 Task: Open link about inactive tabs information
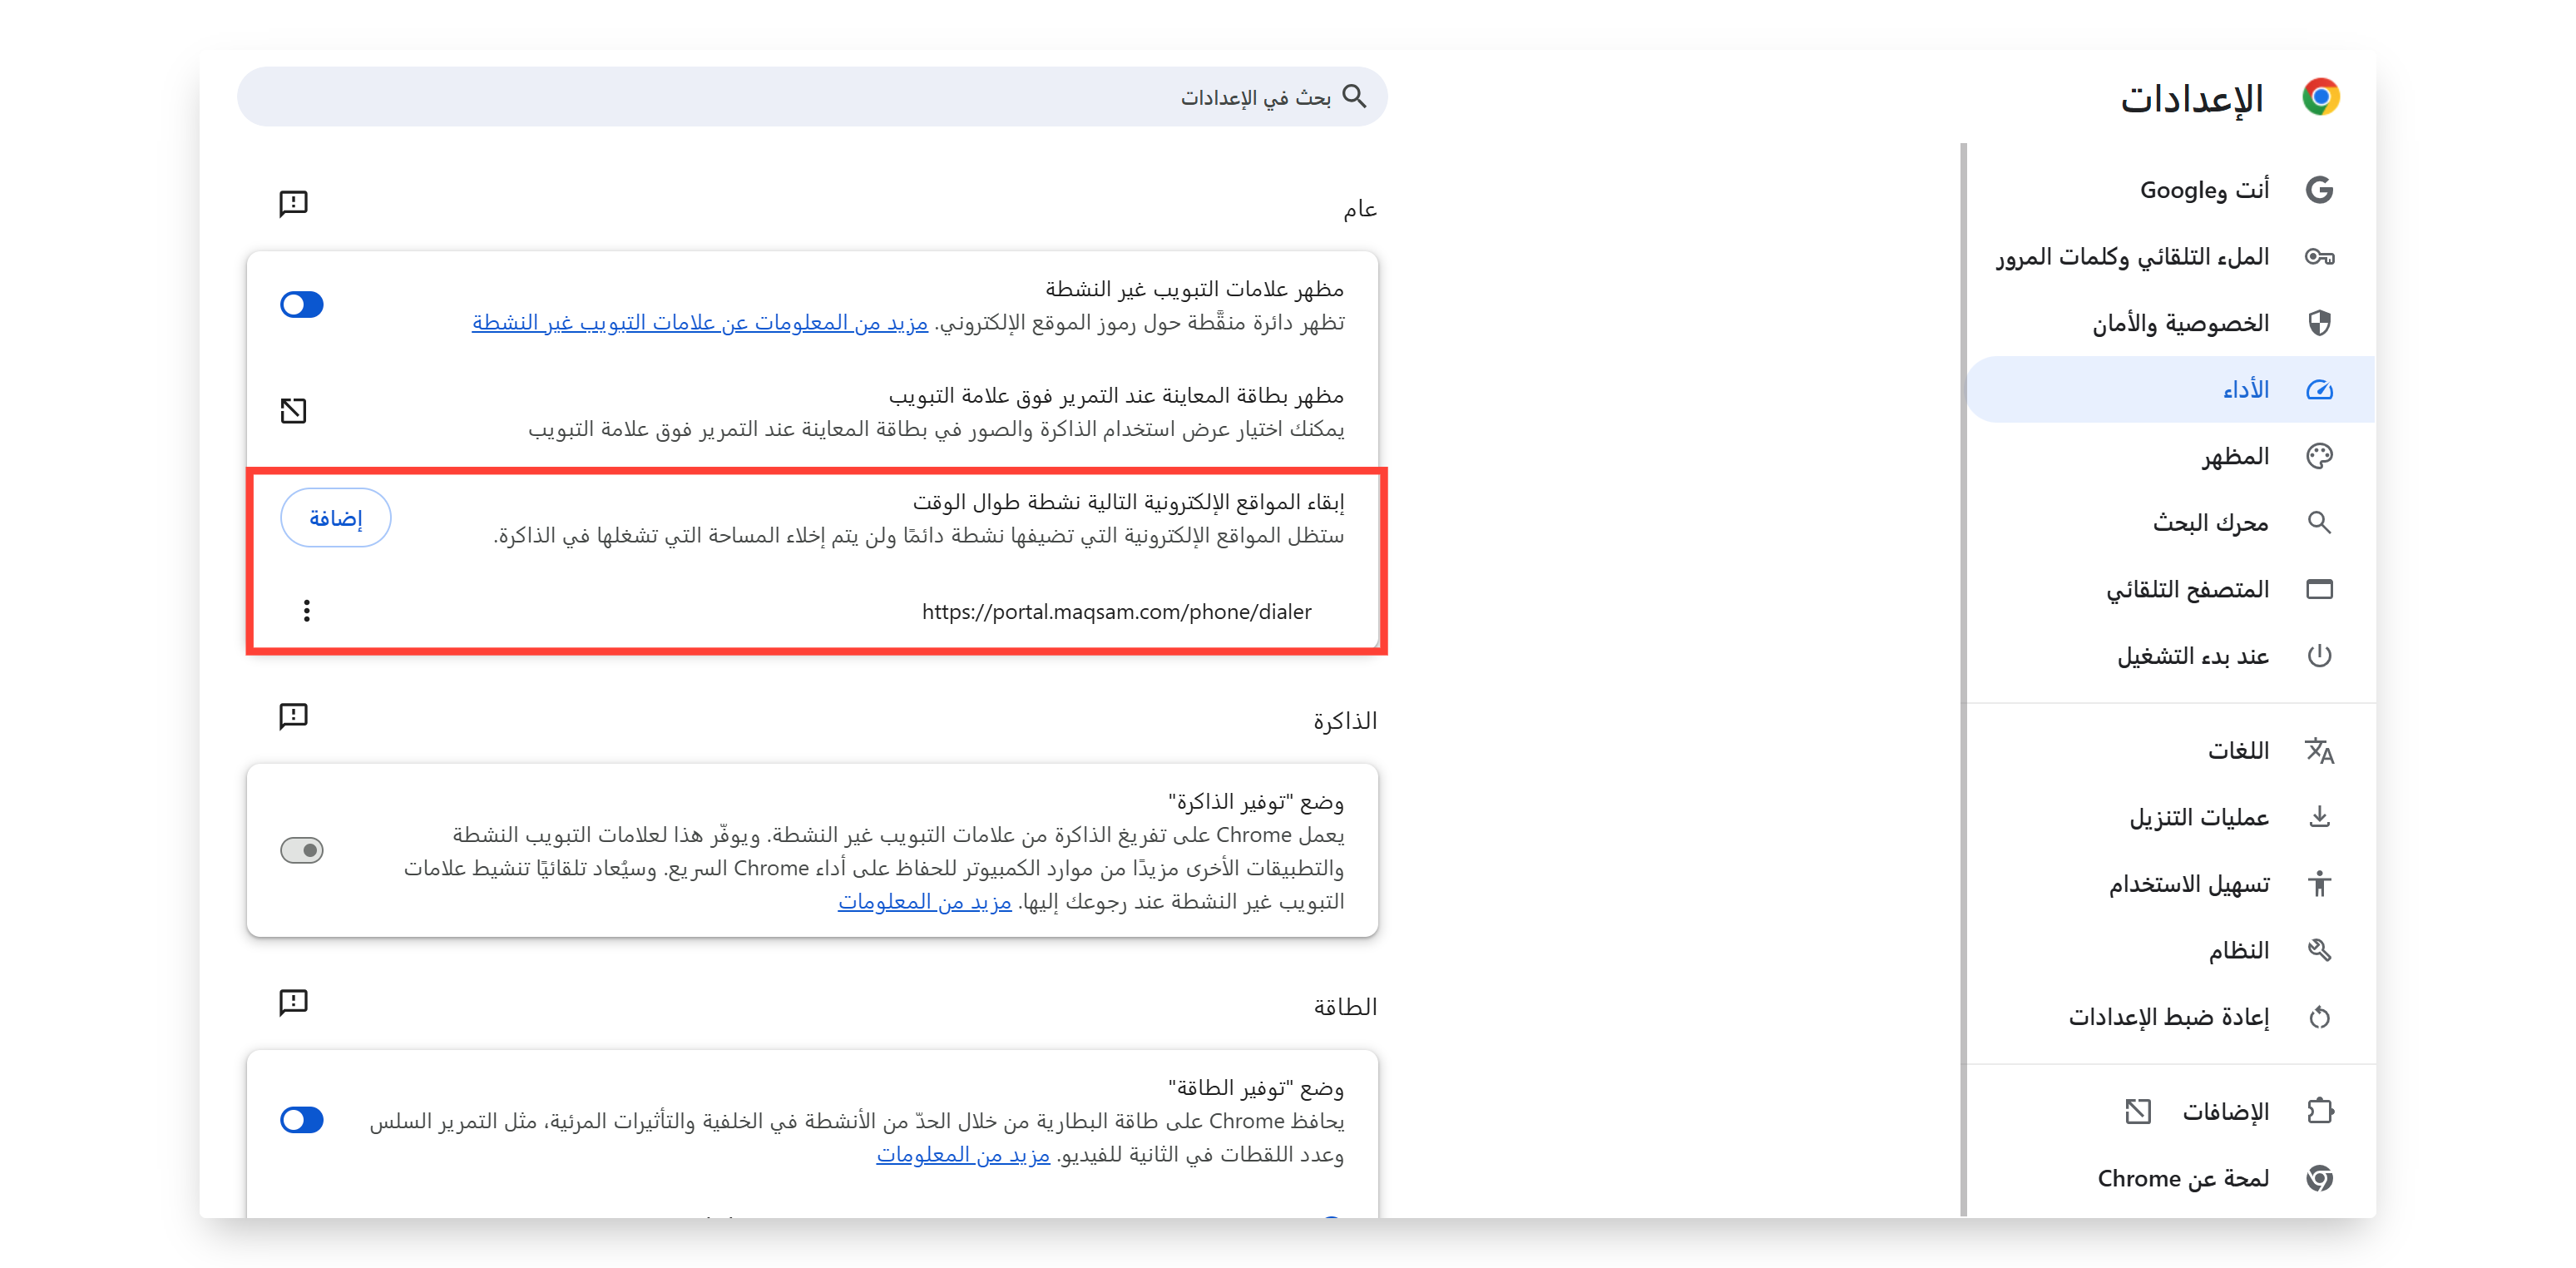coord(700,323)
